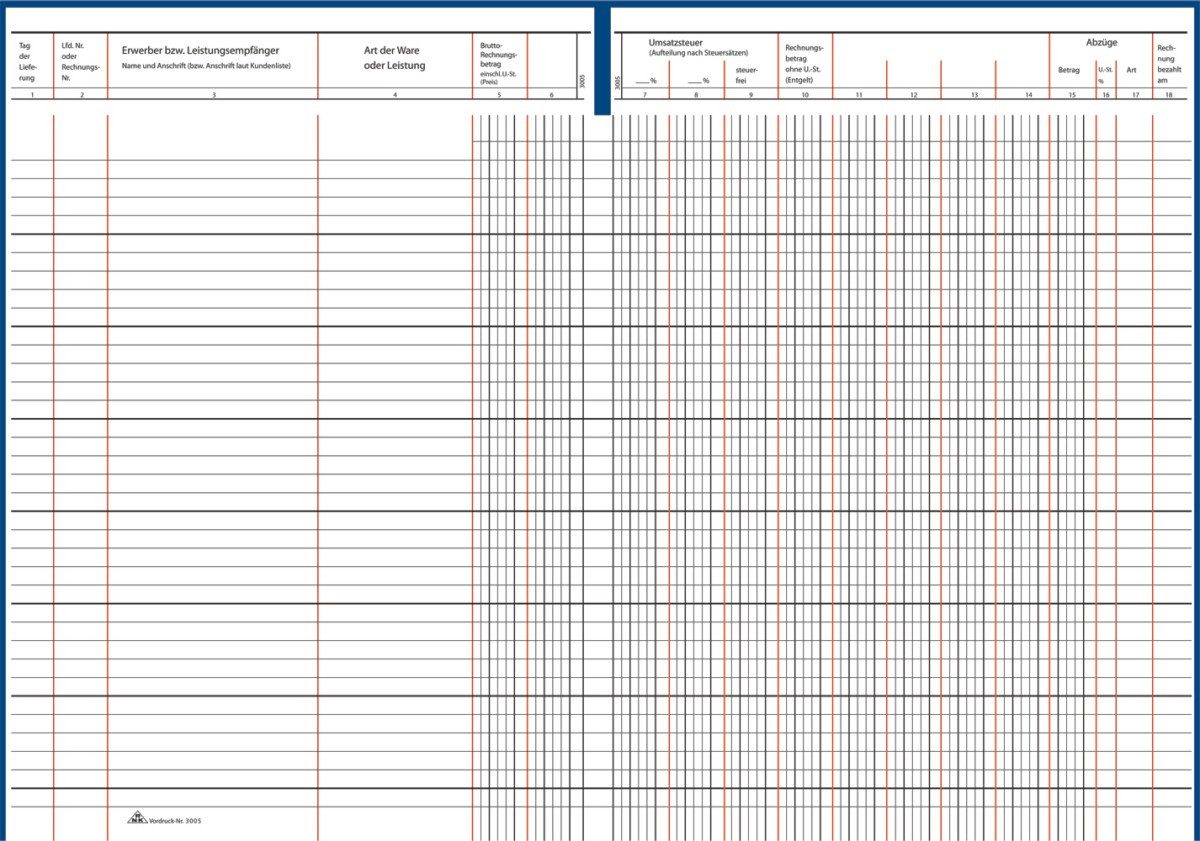Select 'Rechnungsbetrag ohne U.-St.' header
The width and height of the screenshot is (1200, 841).
[x=803, y=63]
